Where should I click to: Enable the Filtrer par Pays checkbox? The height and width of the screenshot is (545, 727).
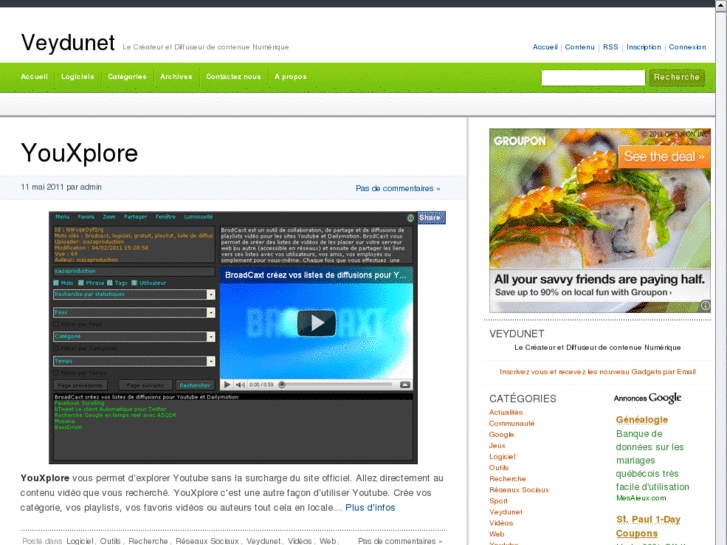coord(56,324)
